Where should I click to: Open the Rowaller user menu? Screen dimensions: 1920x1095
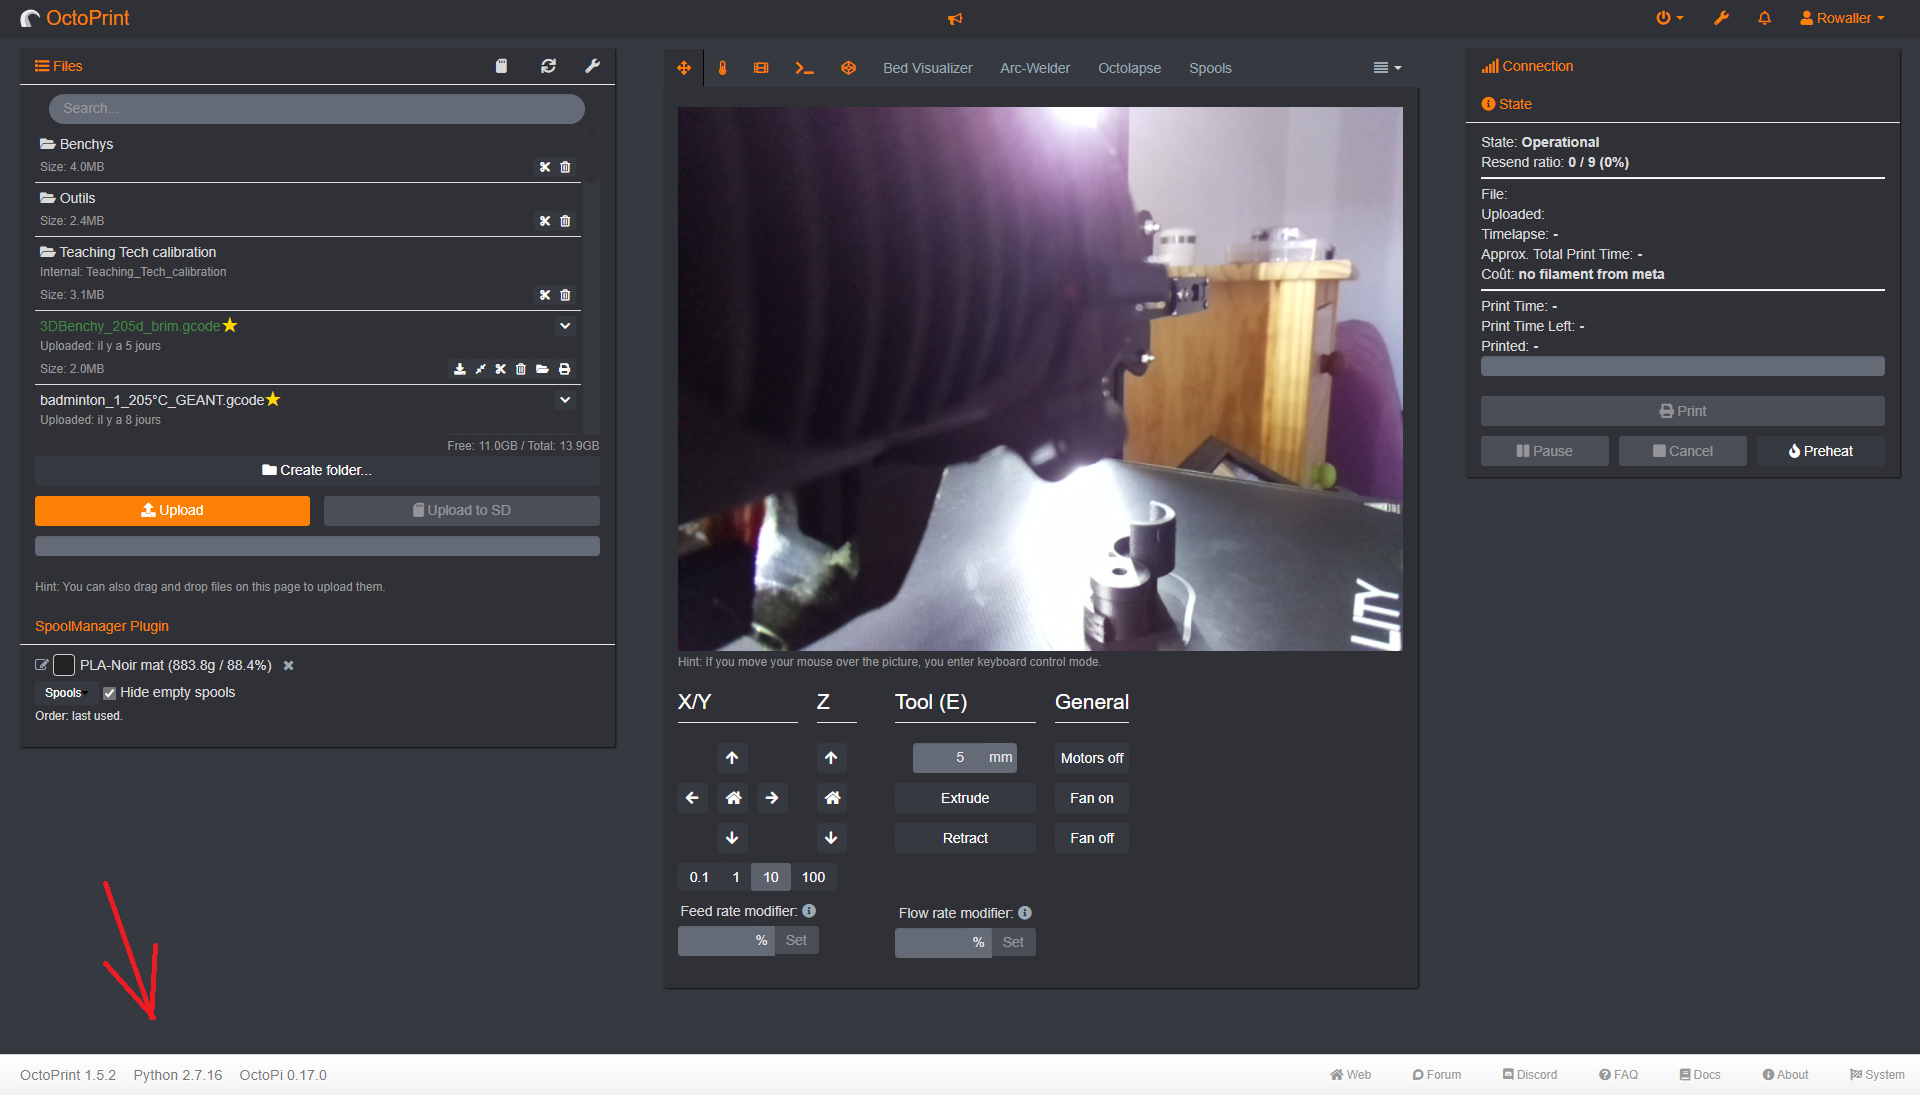pyautogui.click(x=1842, y=18)
